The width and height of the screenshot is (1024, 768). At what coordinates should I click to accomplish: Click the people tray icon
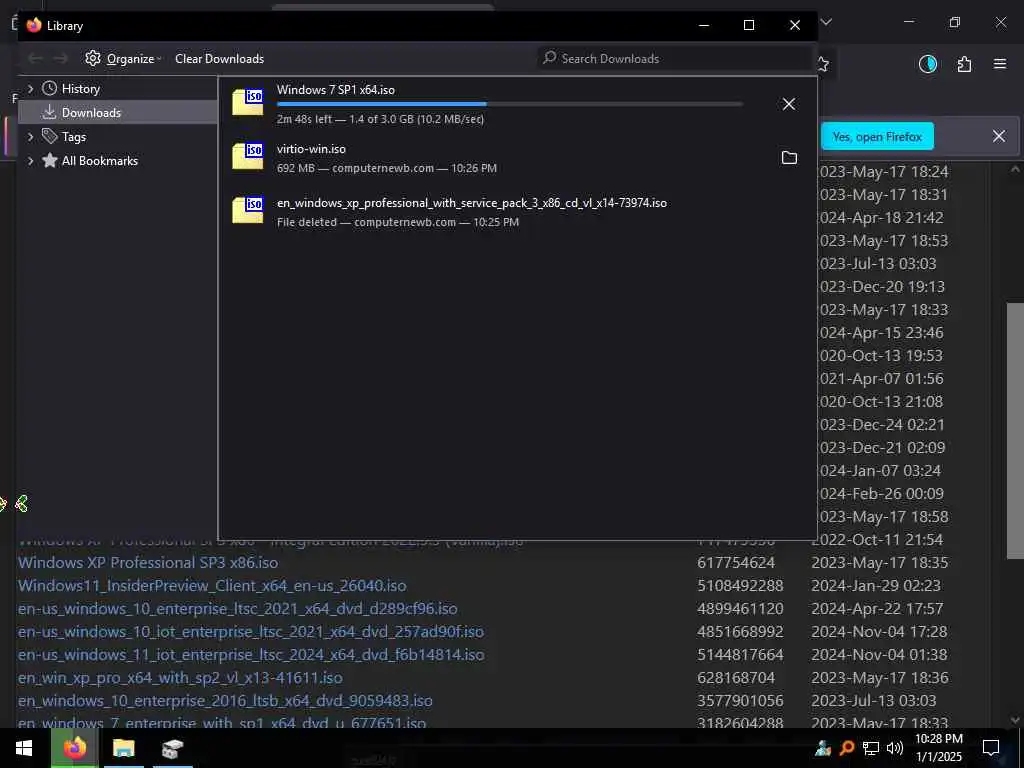(823, 748)
